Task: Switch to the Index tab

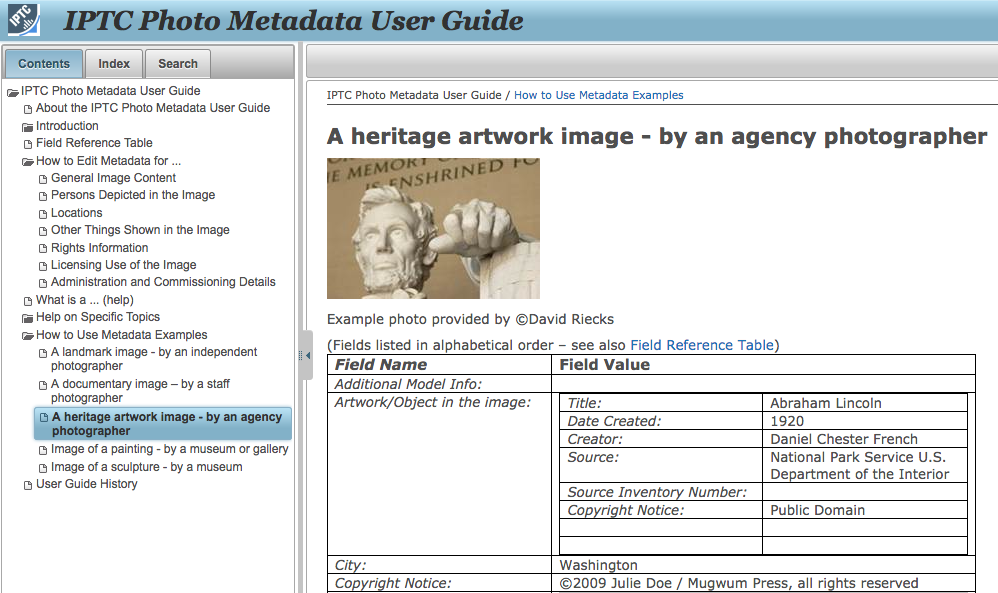Action: pyautogui.click(x=113, y=63)
